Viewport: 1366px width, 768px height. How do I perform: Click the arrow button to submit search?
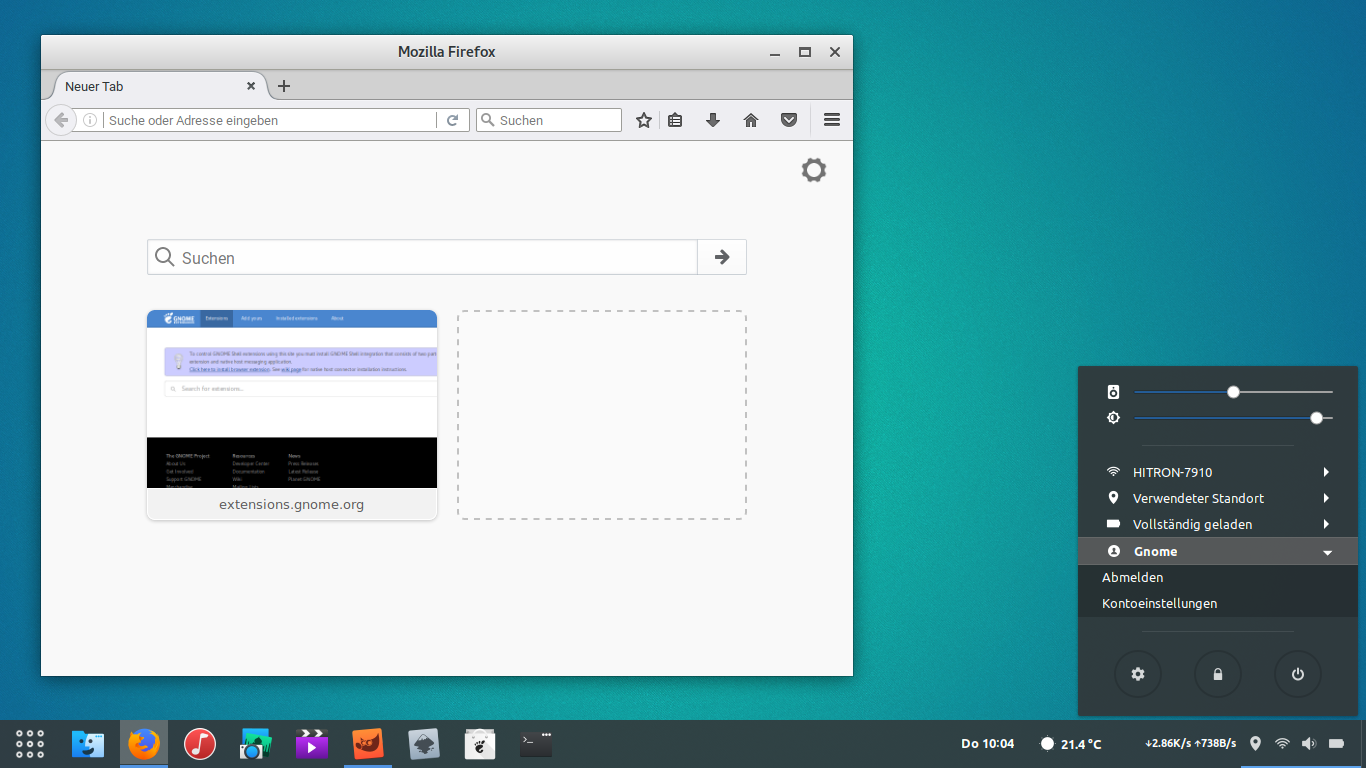(722, 257)
